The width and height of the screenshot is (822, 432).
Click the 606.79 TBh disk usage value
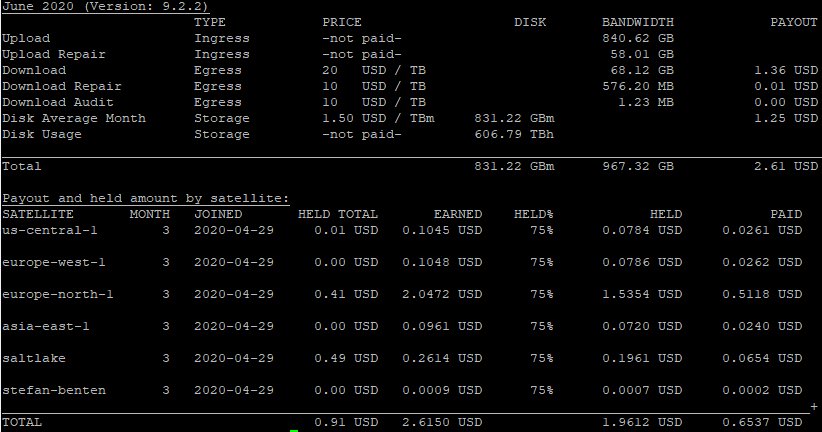point(514,134)
